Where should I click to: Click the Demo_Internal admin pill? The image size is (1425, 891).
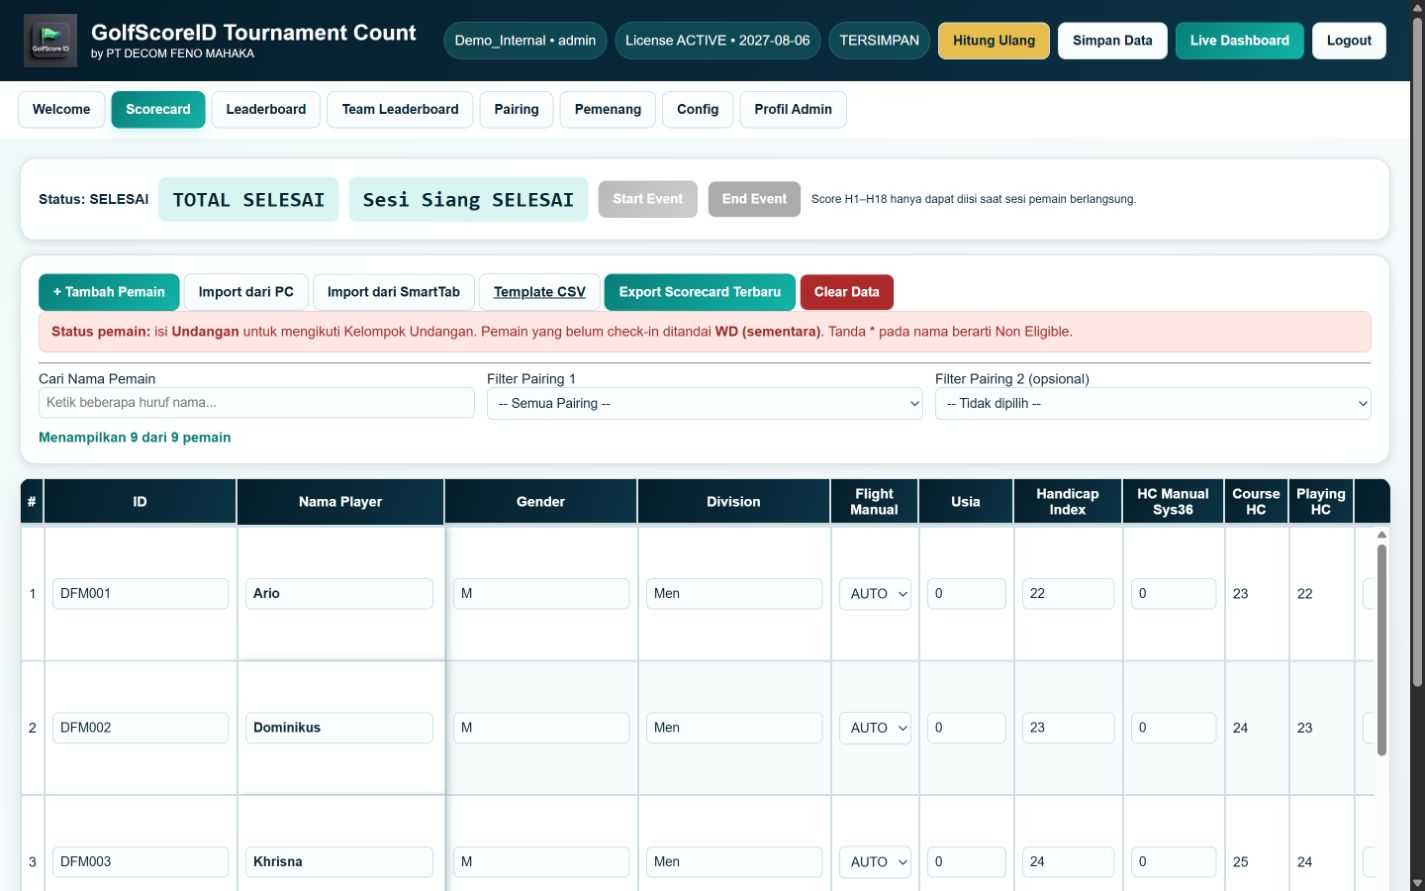[x=525, y=41]
